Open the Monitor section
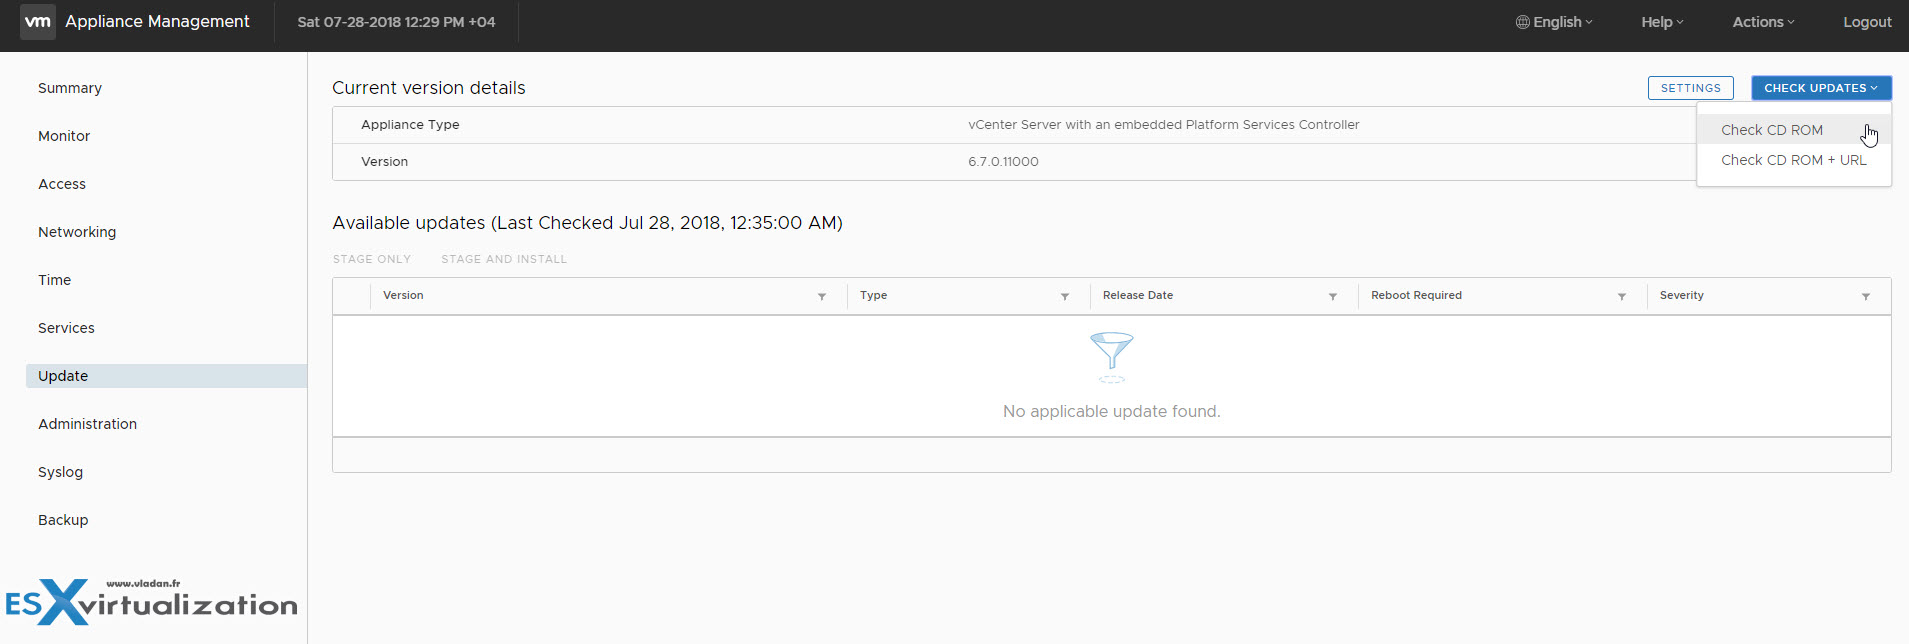 tap(64, 136)
